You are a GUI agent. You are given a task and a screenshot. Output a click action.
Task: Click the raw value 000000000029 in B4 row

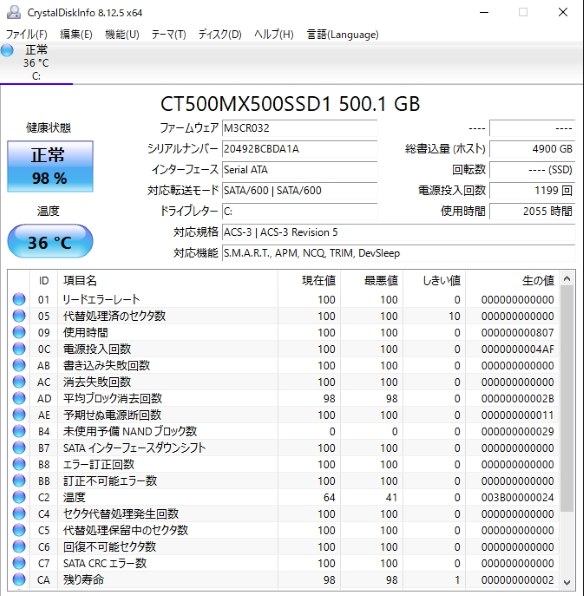(x=517, y=431)
